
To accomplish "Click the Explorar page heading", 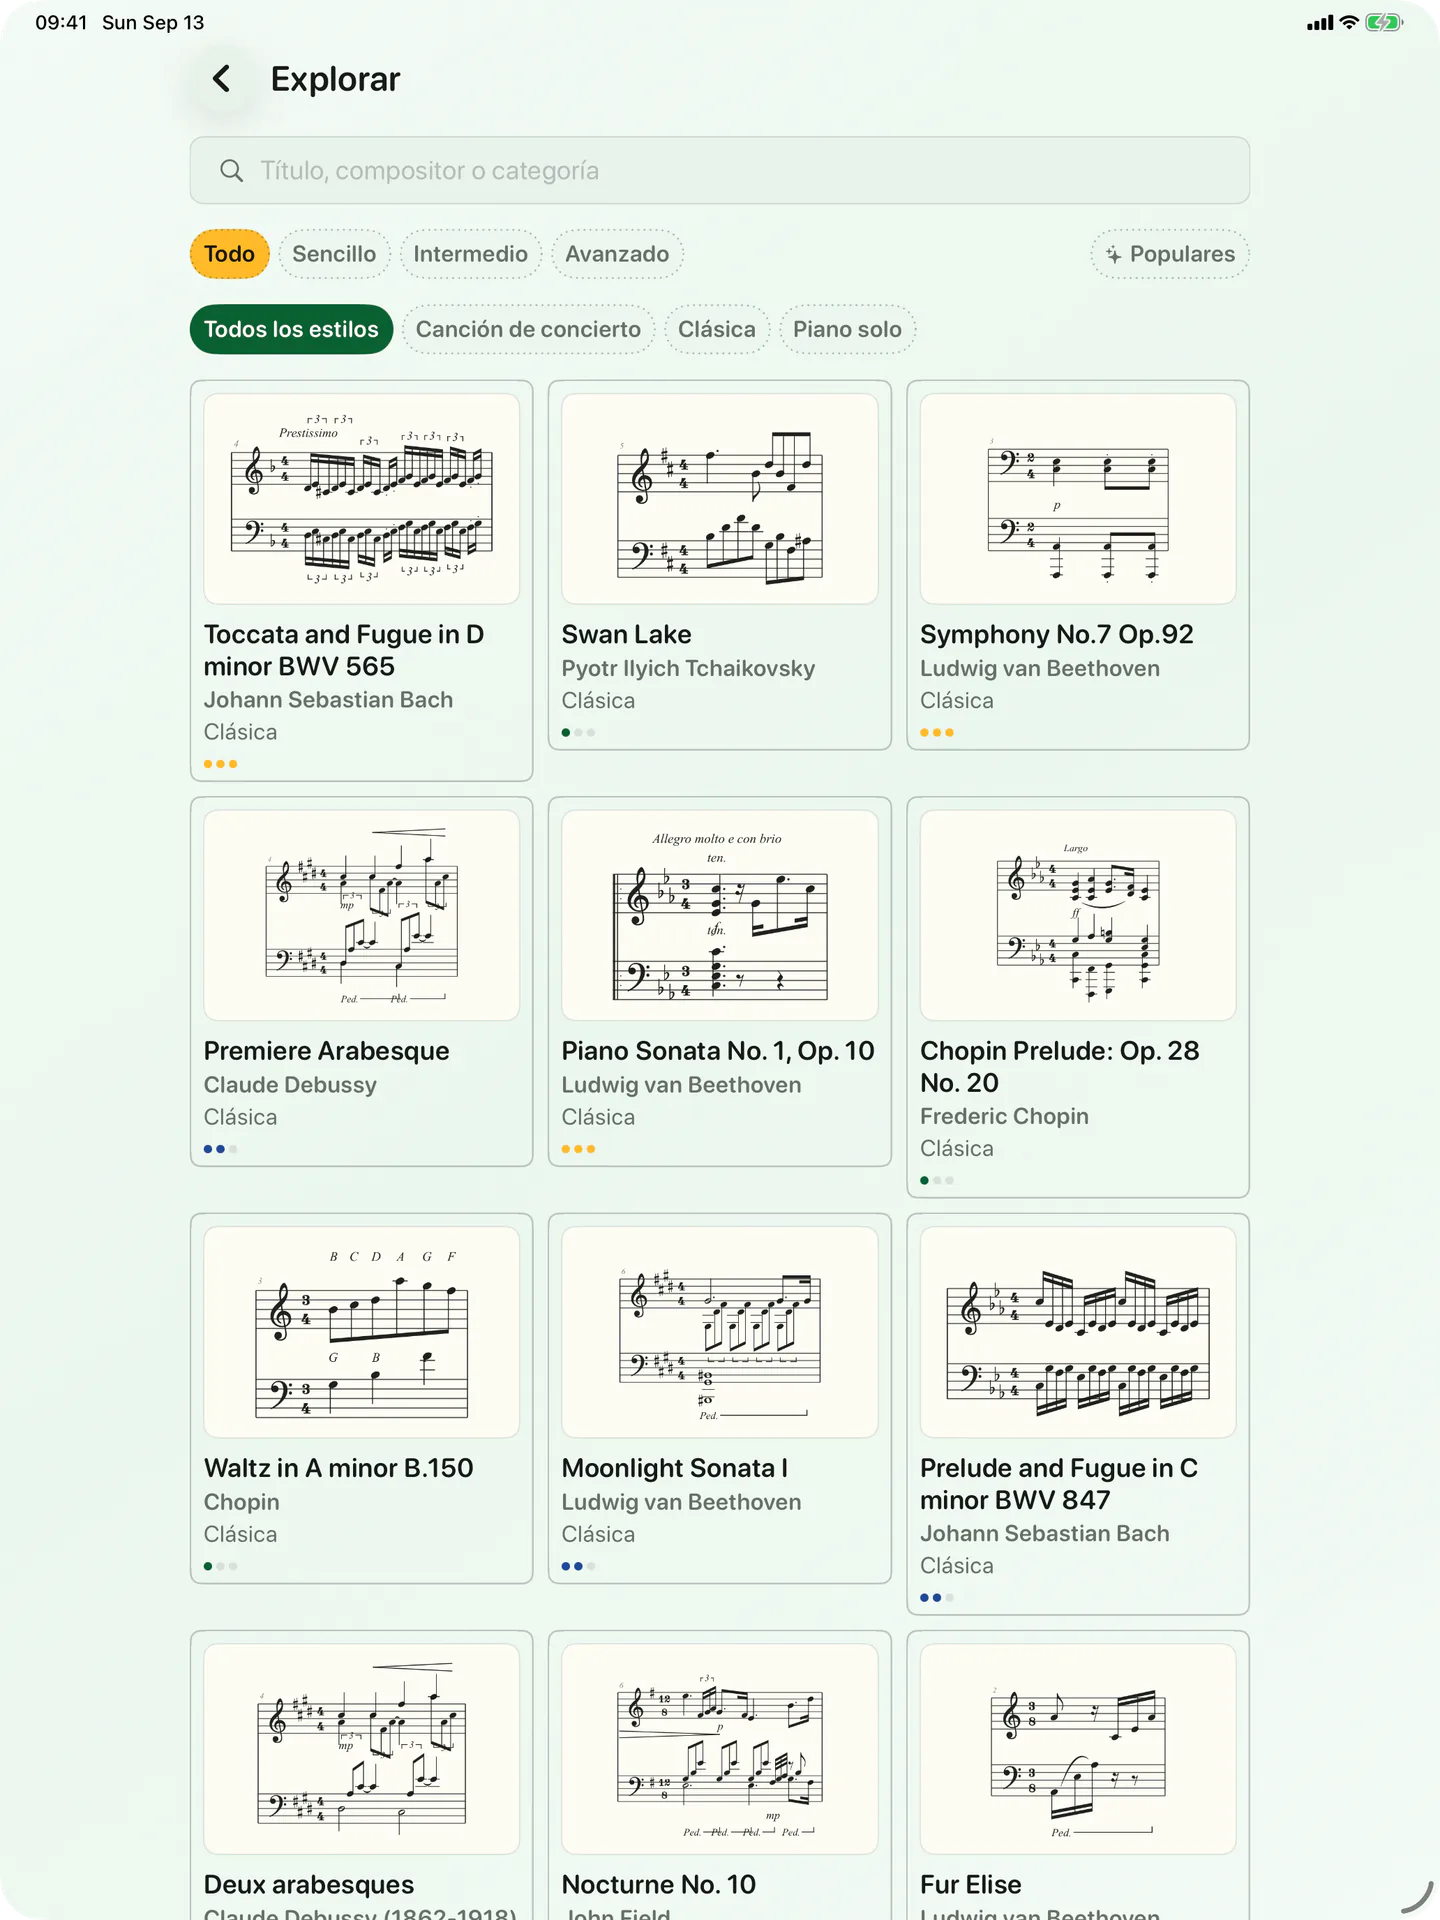I will coord(335,79).
